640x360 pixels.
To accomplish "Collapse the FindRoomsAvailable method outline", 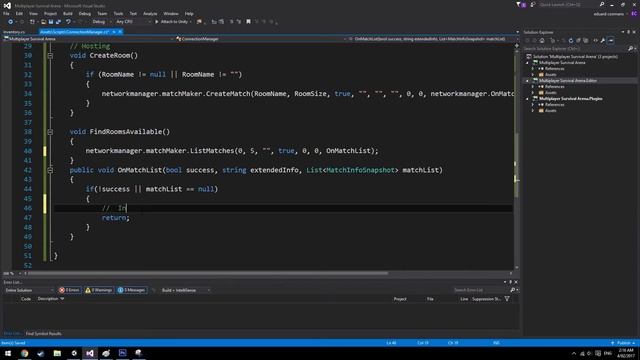I will click(50, 132).
